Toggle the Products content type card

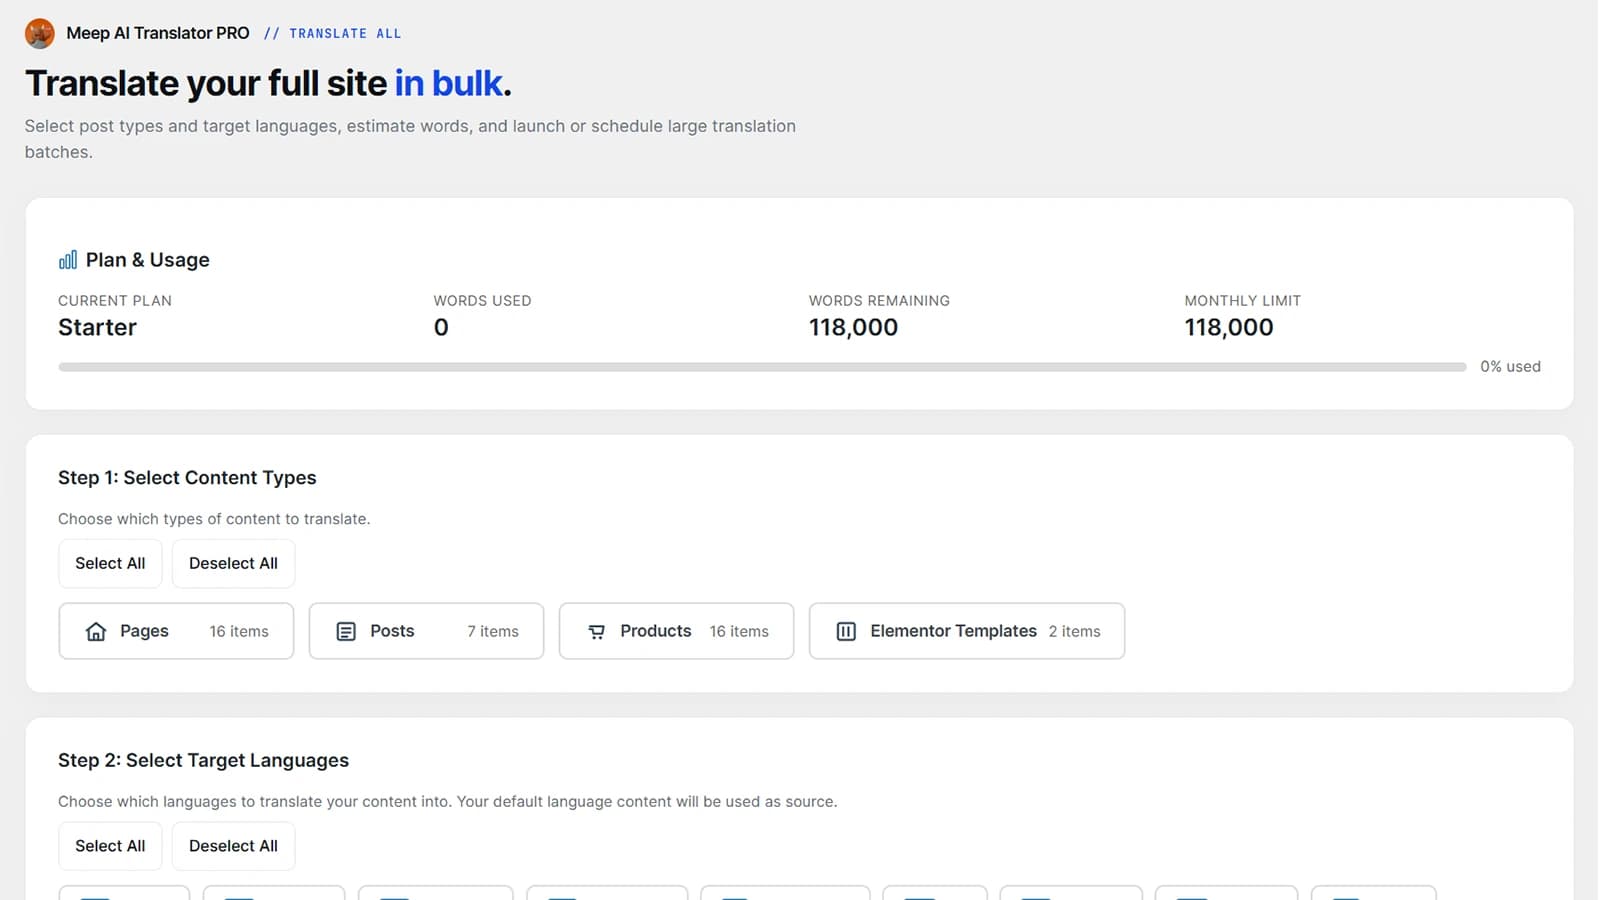pos(676,631)
